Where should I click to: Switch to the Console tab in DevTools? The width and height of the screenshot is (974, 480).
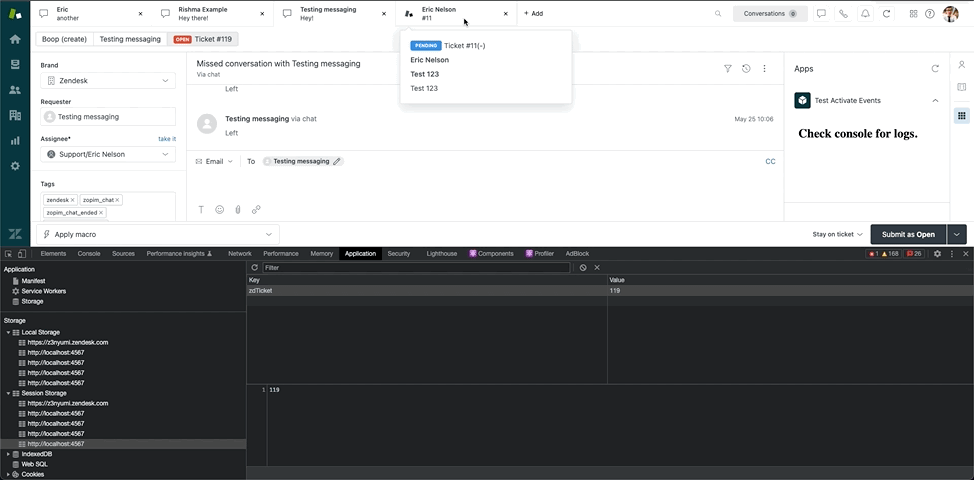point(89,254)
